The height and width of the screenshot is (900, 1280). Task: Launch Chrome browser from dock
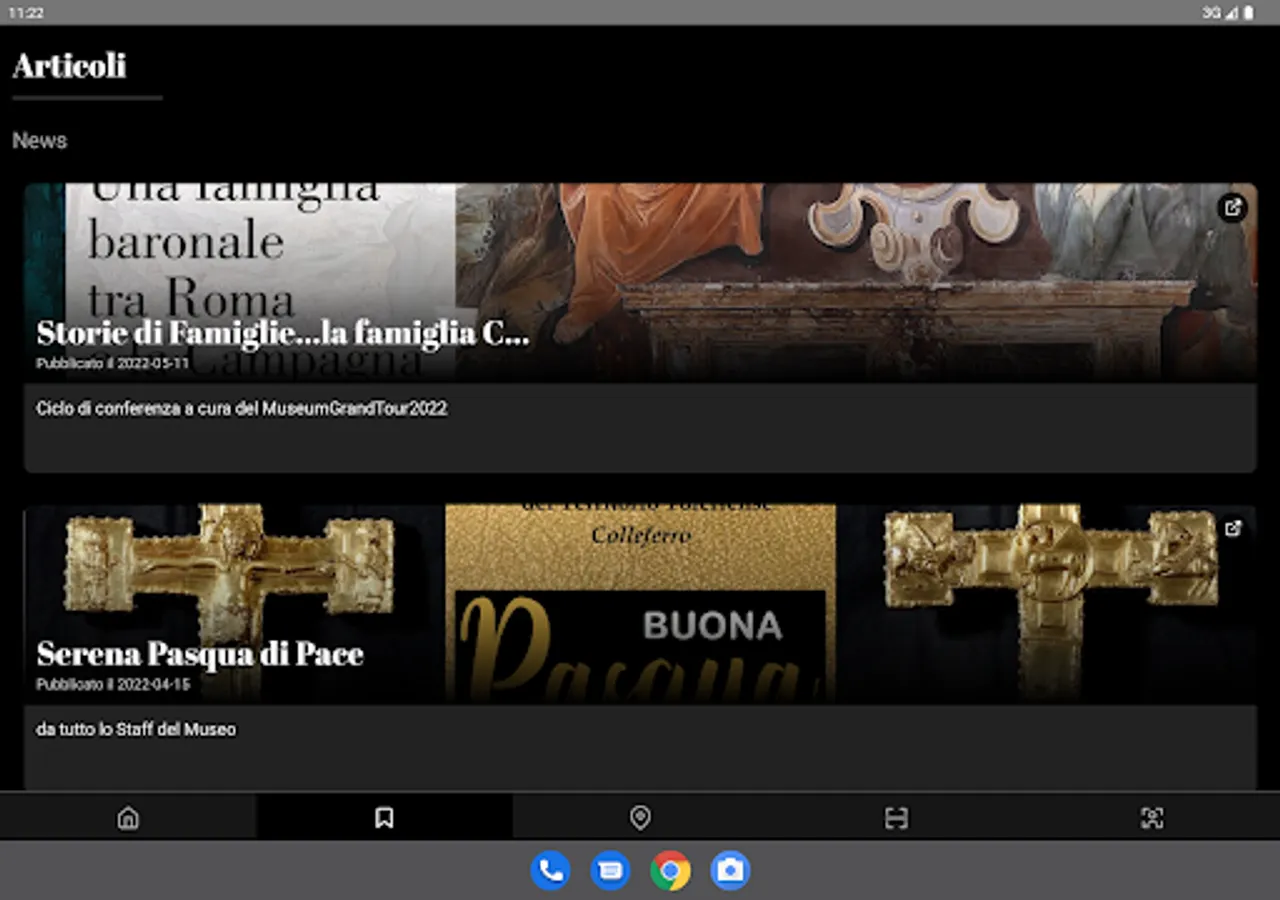pyautogui.click(x=670, y=870)
